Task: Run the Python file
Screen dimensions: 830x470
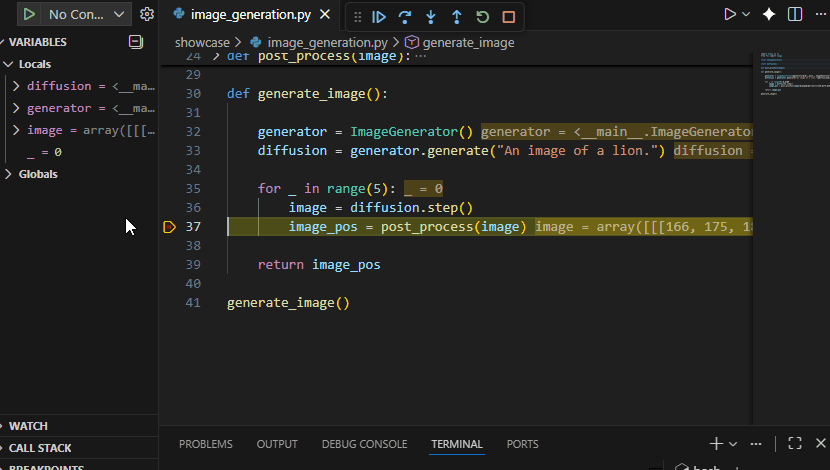Action: click(730, 14)
